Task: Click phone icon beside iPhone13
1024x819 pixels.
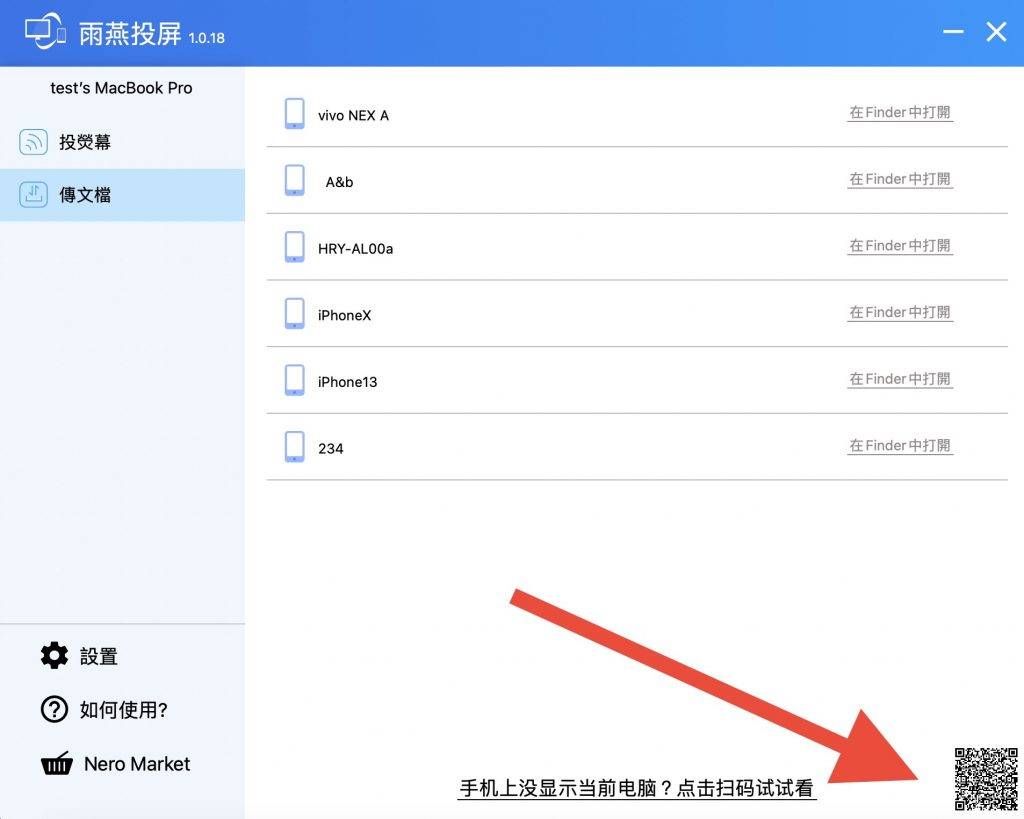Action: point(295,380)
